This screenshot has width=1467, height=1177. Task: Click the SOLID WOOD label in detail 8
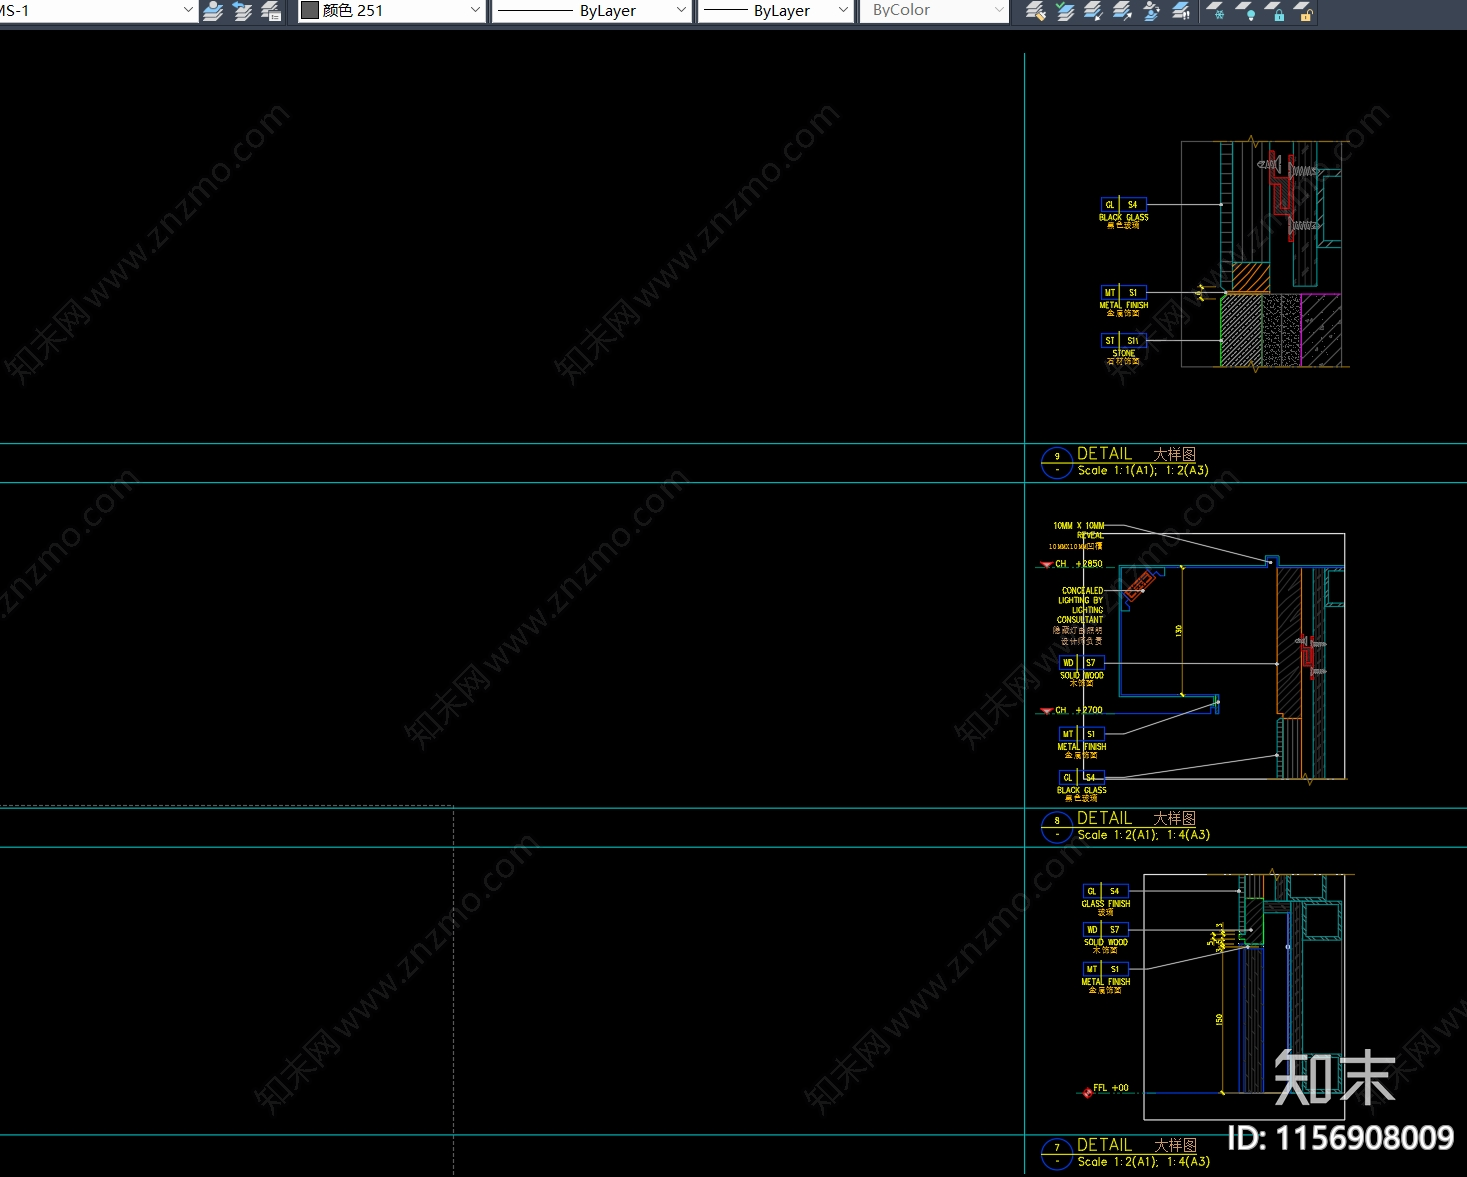[1082, 676]
